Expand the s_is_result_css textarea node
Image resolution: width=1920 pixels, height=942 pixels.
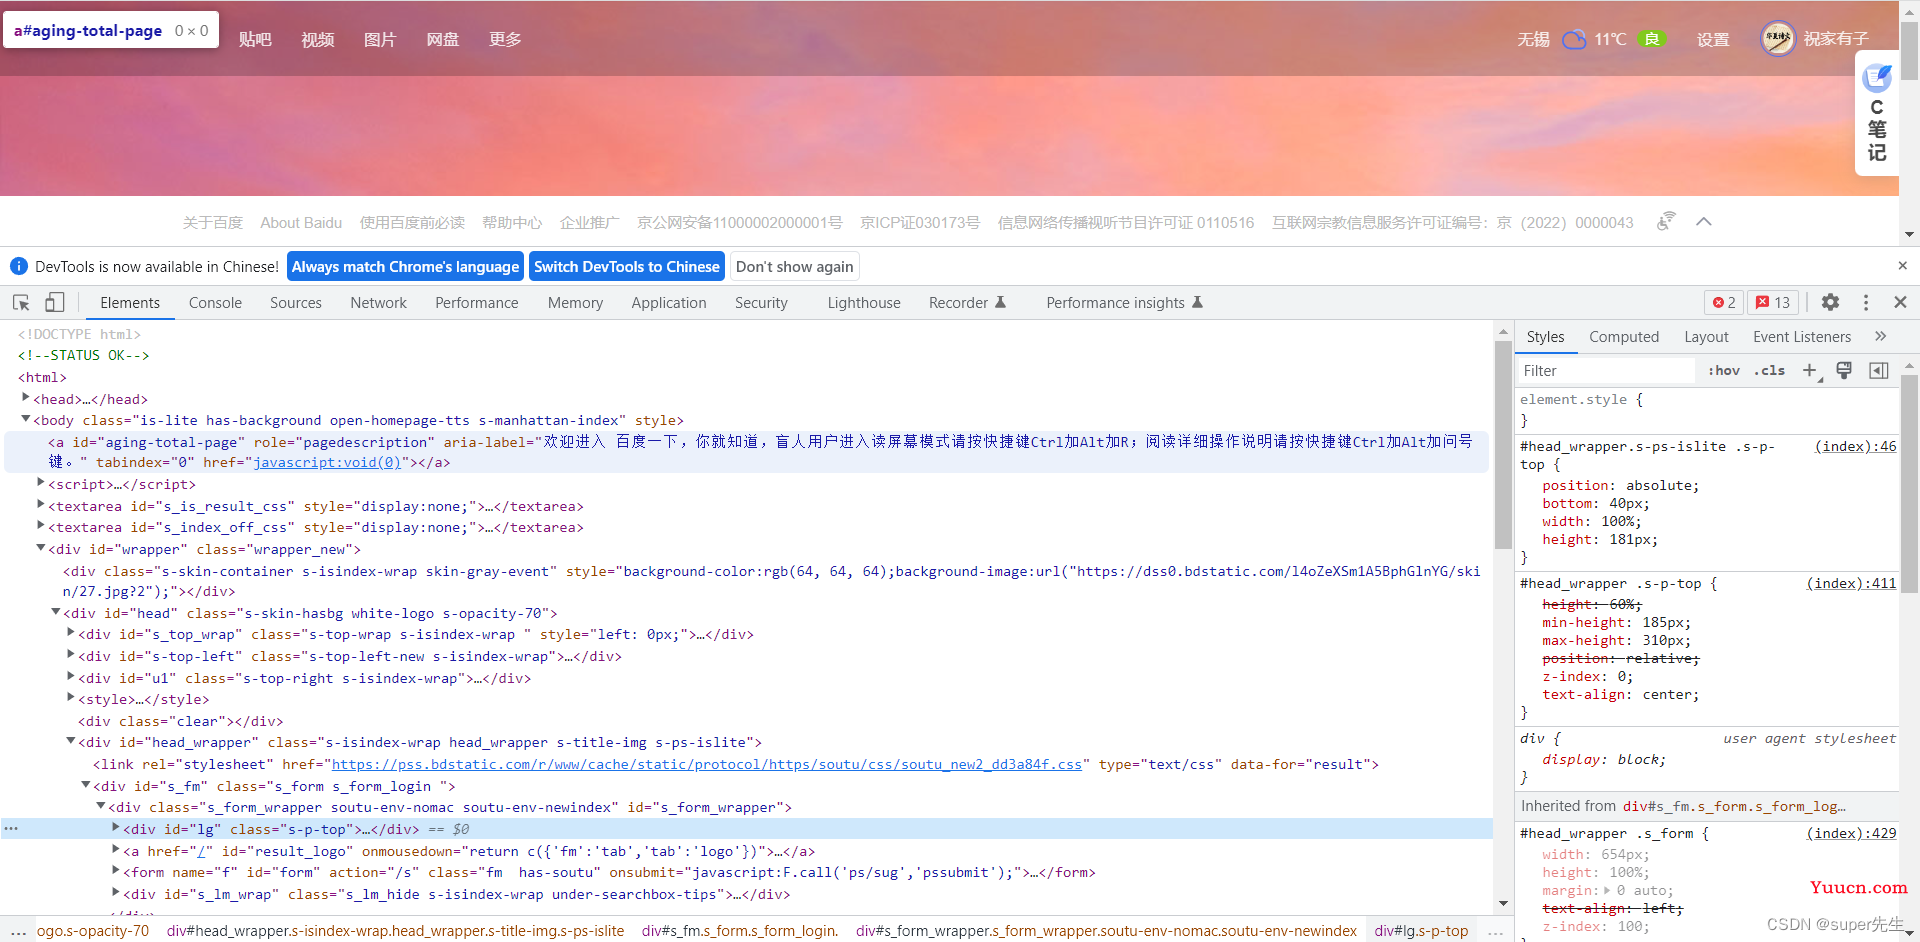[x=41, y=505]
